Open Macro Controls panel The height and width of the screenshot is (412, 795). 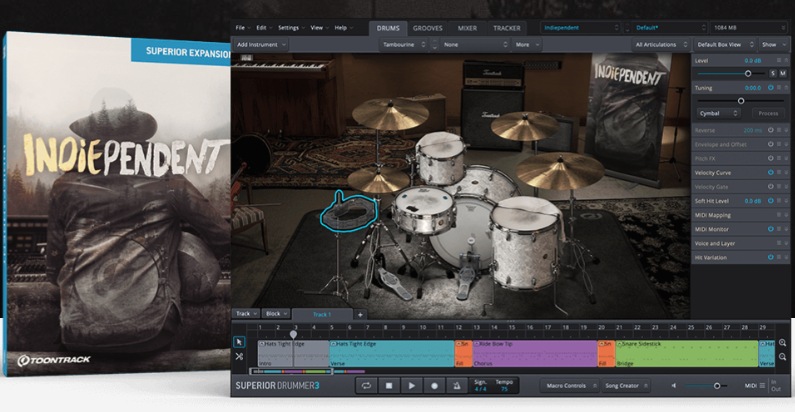tap(569, 386)
